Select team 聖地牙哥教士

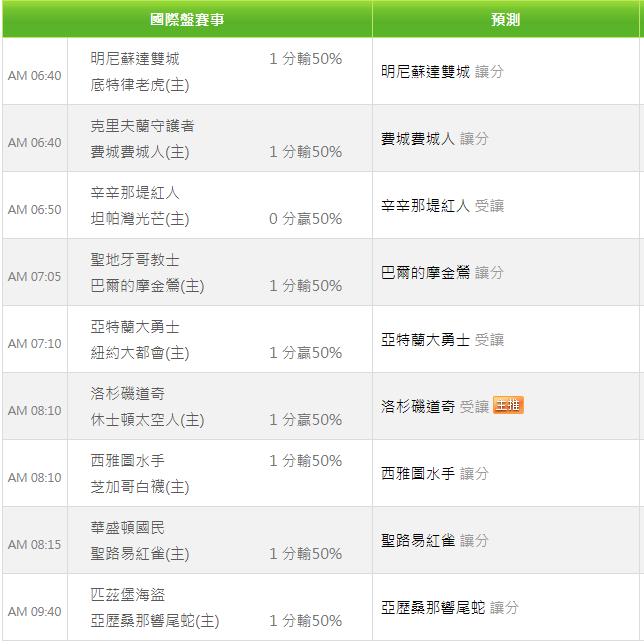click(135, 260)
